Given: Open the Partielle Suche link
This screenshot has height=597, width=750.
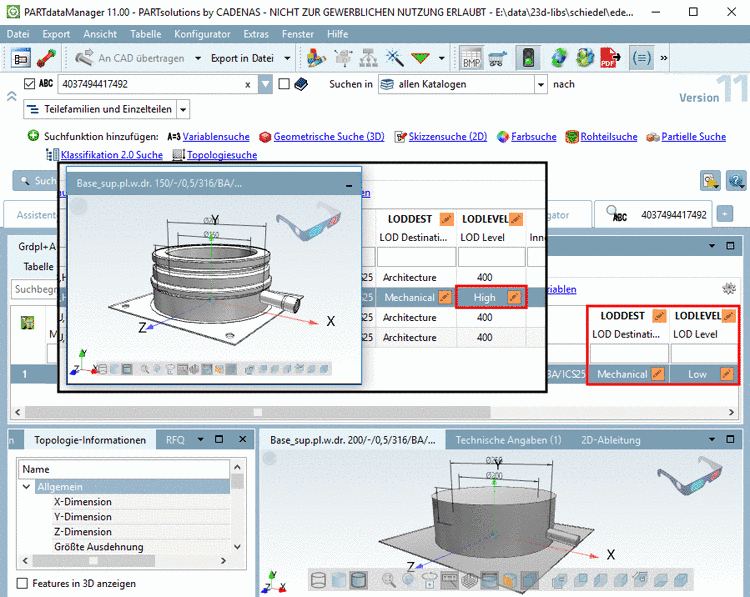Looking at the screenshot, I should point(694,137).
